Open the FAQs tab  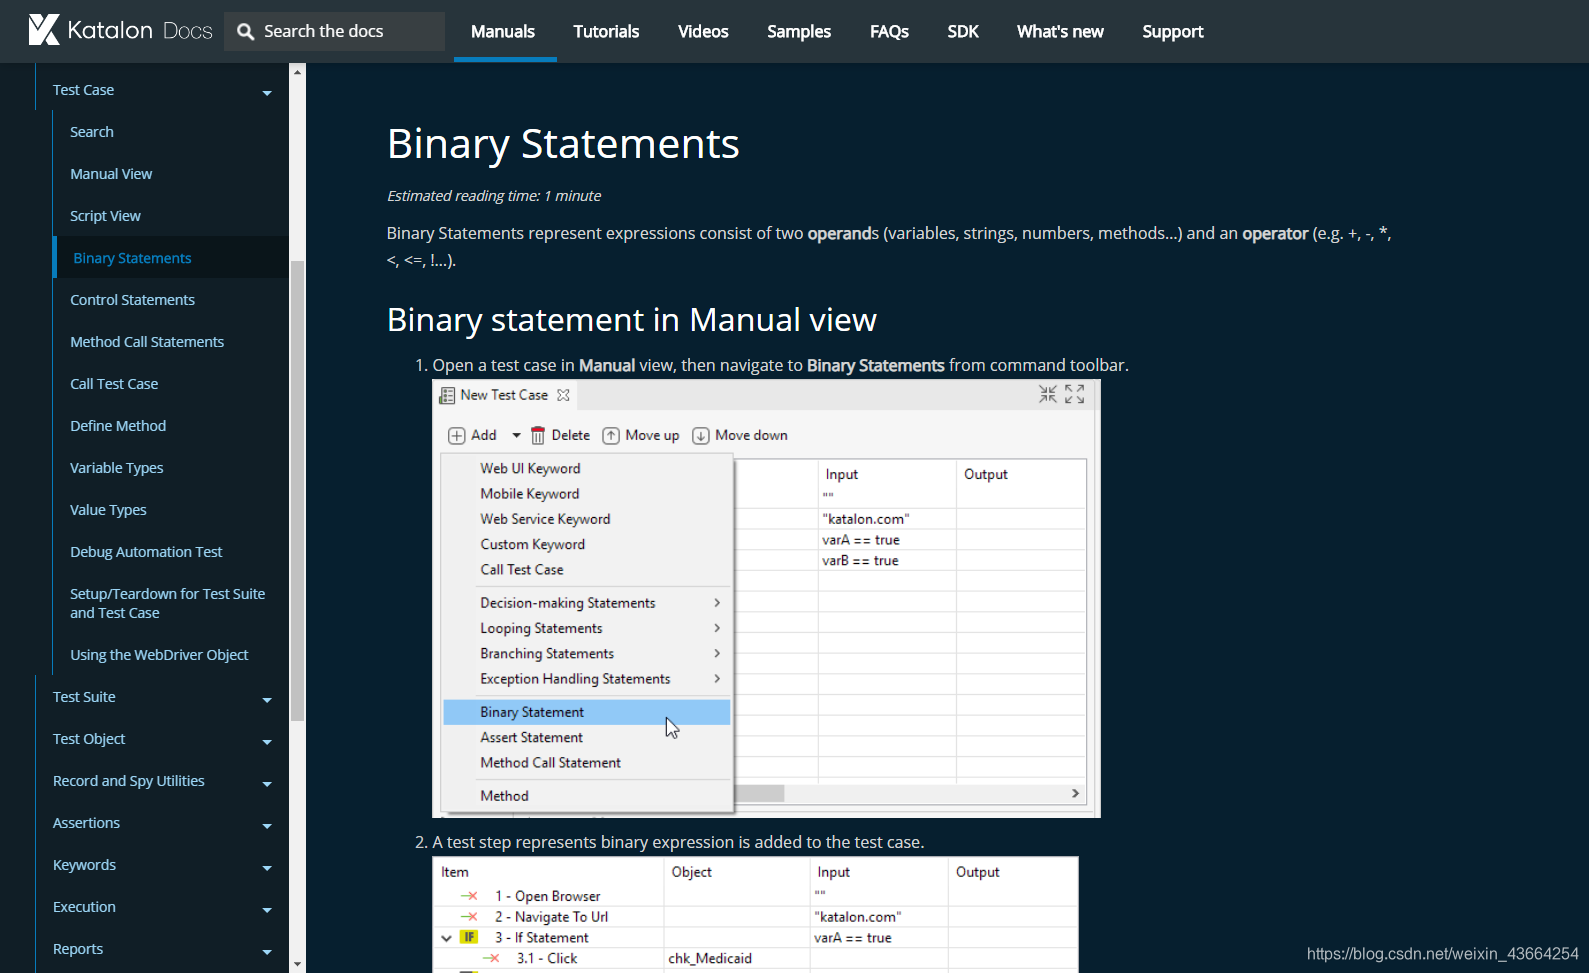point(889,32)
